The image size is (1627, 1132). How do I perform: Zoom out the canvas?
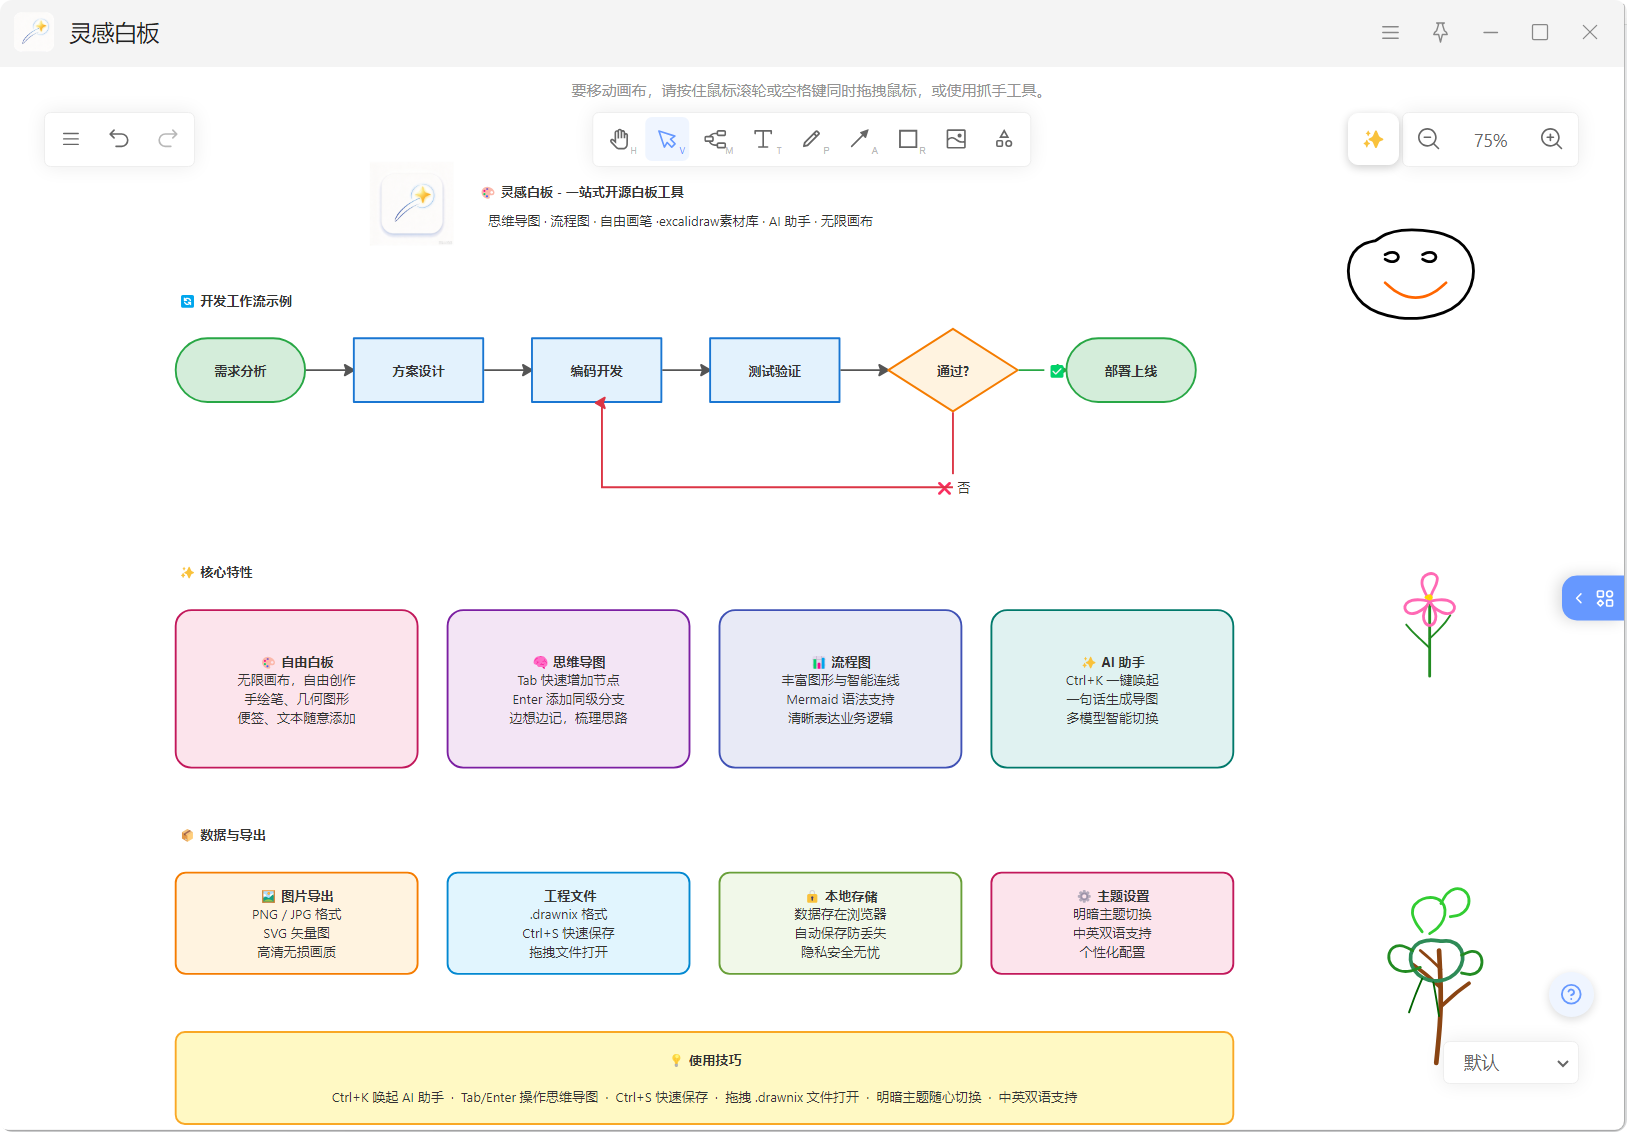(x=1429, y=139)
